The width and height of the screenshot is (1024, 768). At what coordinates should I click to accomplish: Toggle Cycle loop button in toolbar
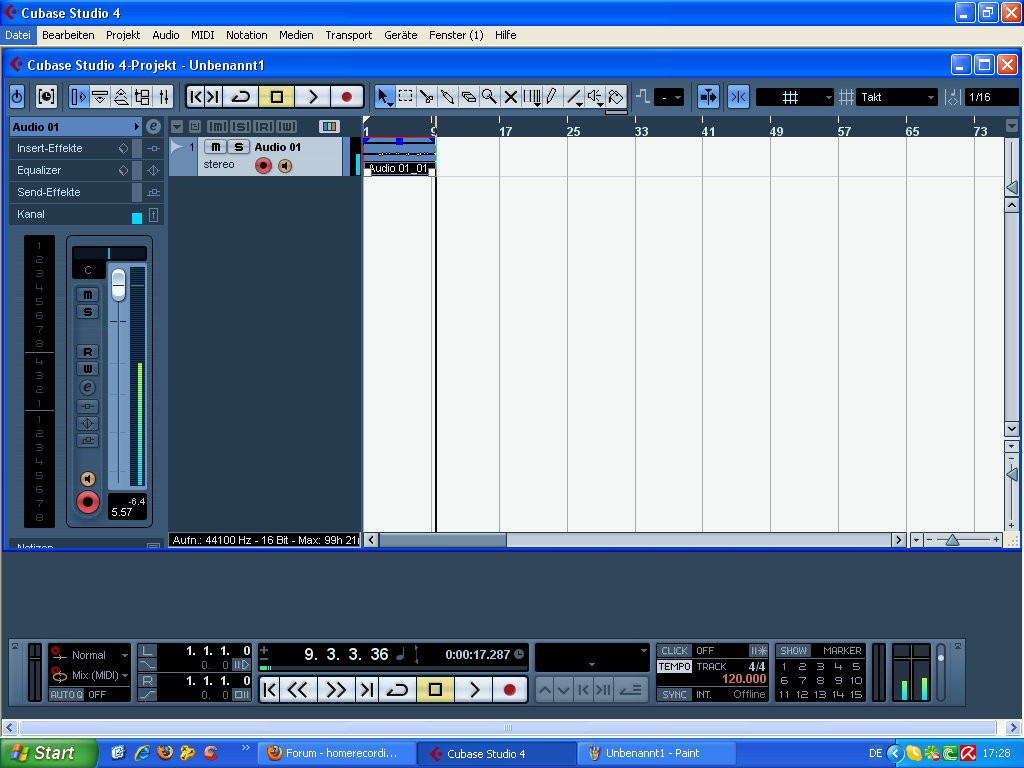(x=241, y=97)
